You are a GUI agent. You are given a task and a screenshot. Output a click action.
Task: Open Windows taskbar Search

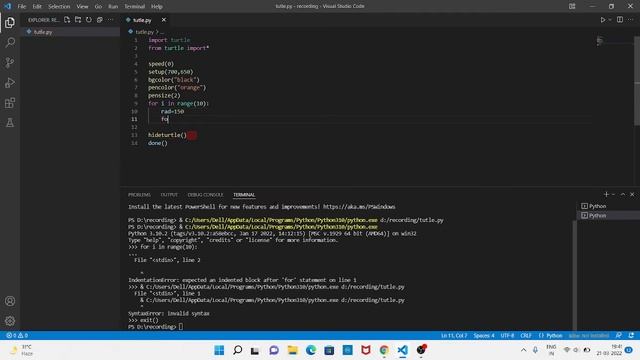point(238,350)
